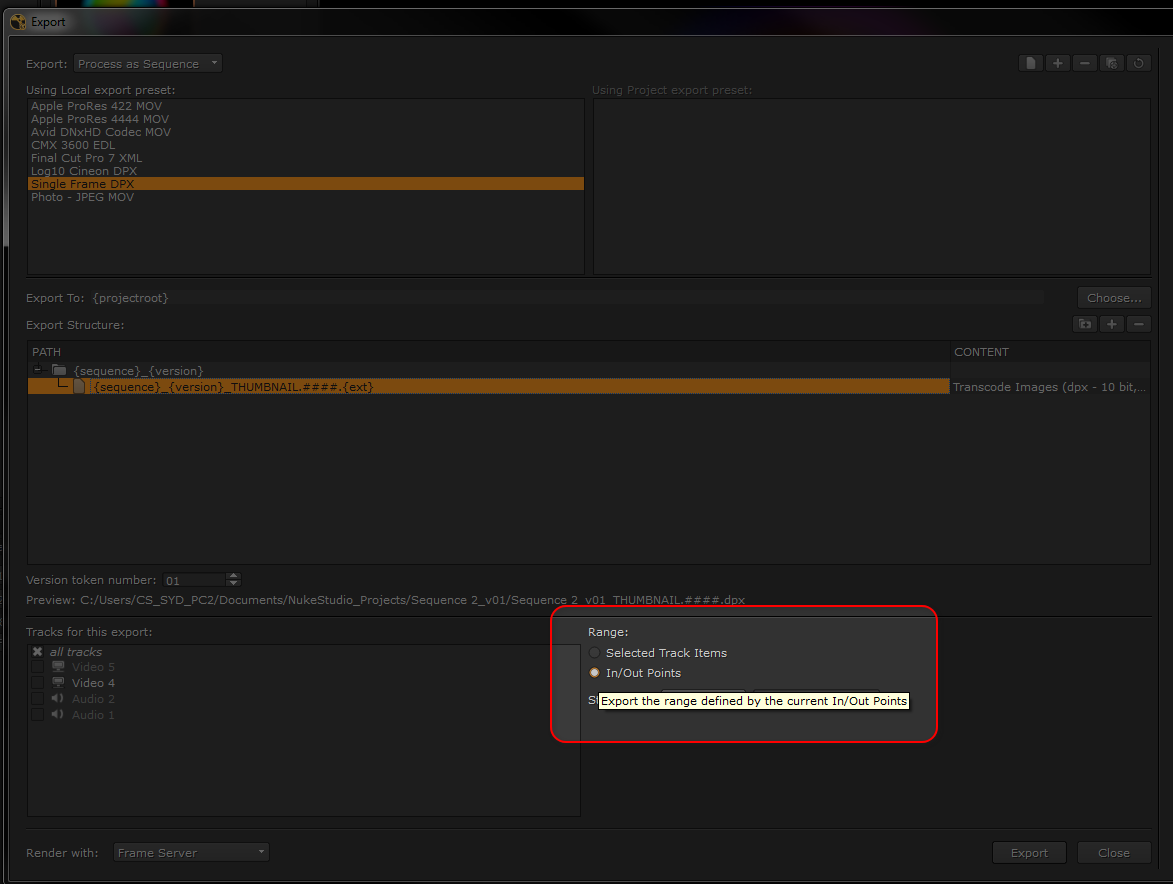Select the Selected Track Items range option
The width and height of the screenshot is (1173, 884).
point(595,653)
